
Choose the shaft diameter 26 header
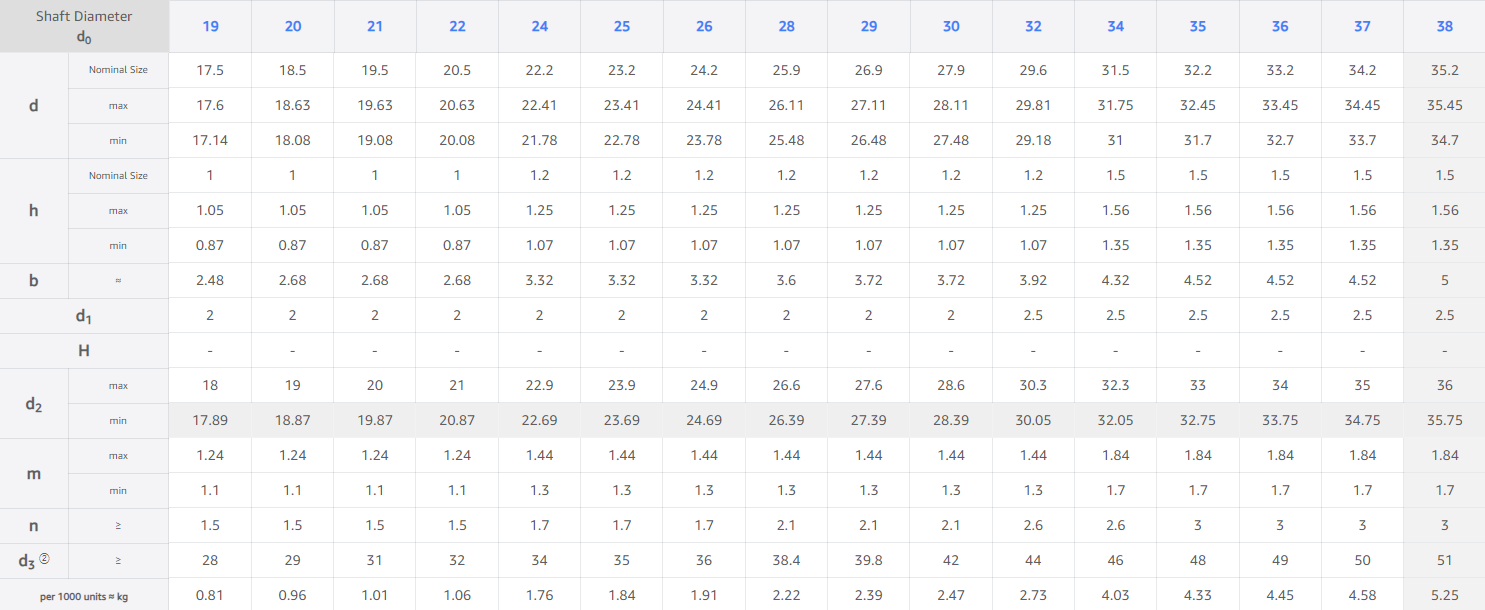tap(704, 26)
